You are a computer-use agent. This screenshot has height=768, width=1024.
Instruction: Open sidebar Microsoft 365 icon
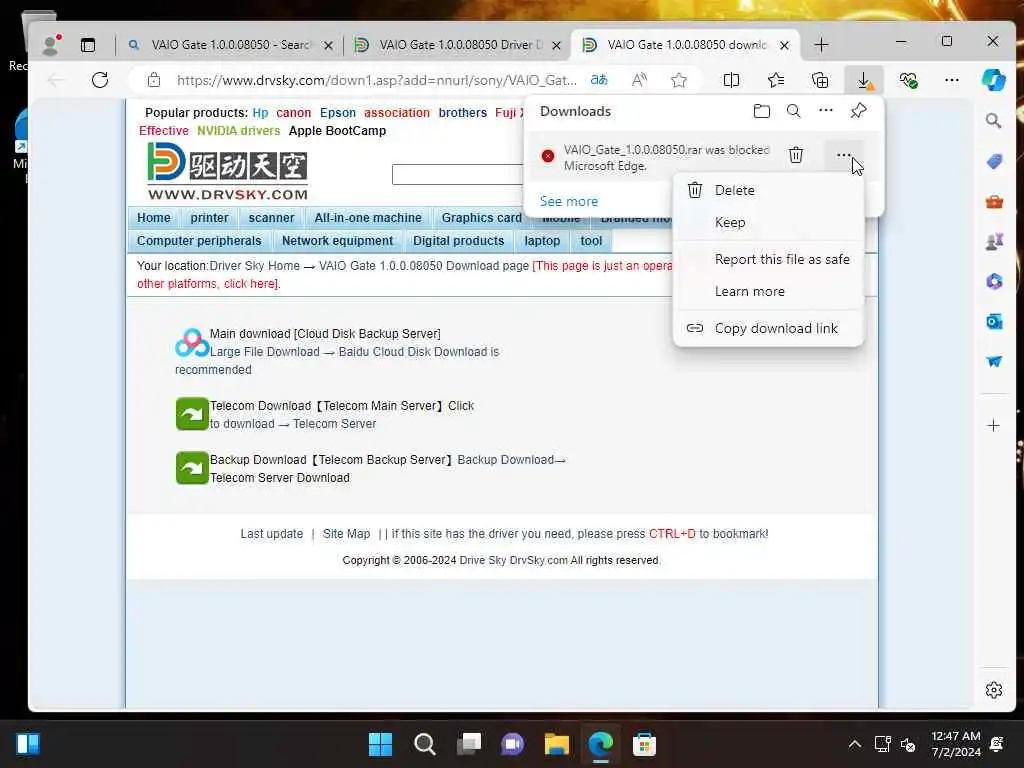(x=994, y=281)
